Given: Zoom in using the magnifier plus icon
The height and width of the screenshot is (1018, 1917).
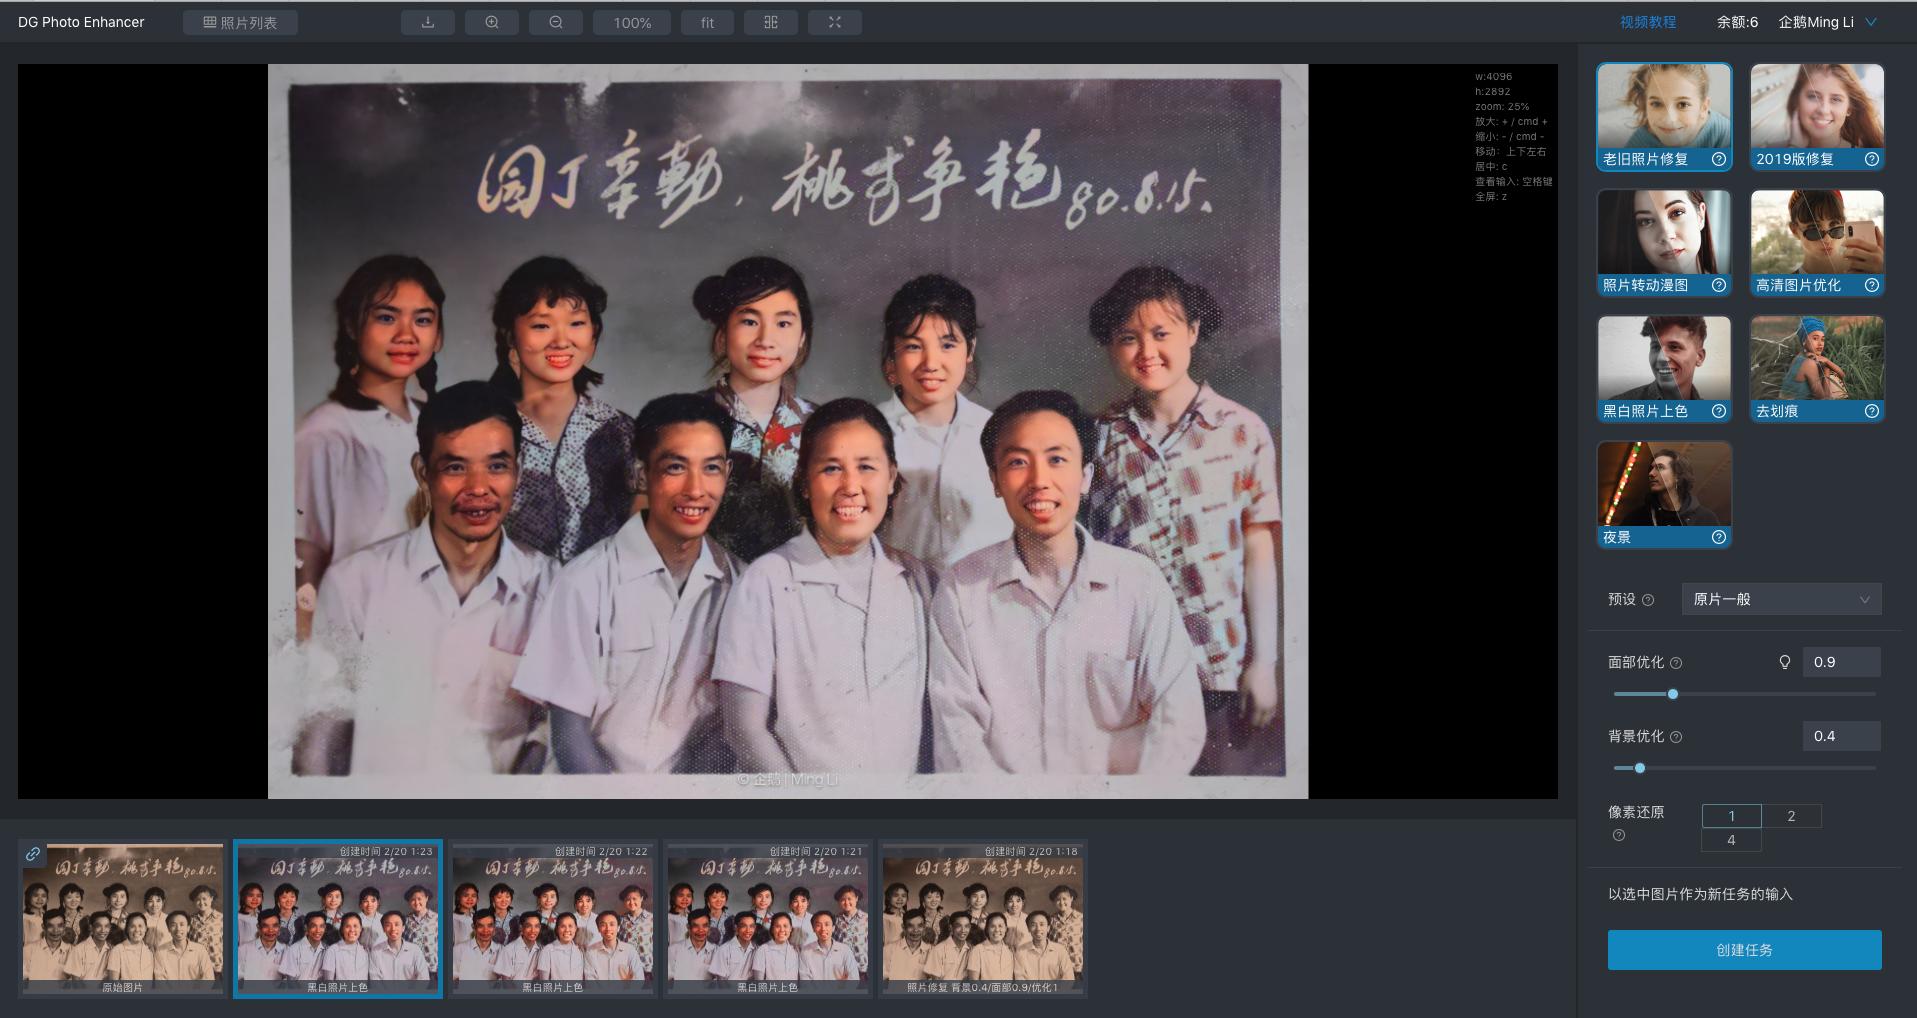Looking at the screenshot, I should pyautogui.click(x=491, y=21).
